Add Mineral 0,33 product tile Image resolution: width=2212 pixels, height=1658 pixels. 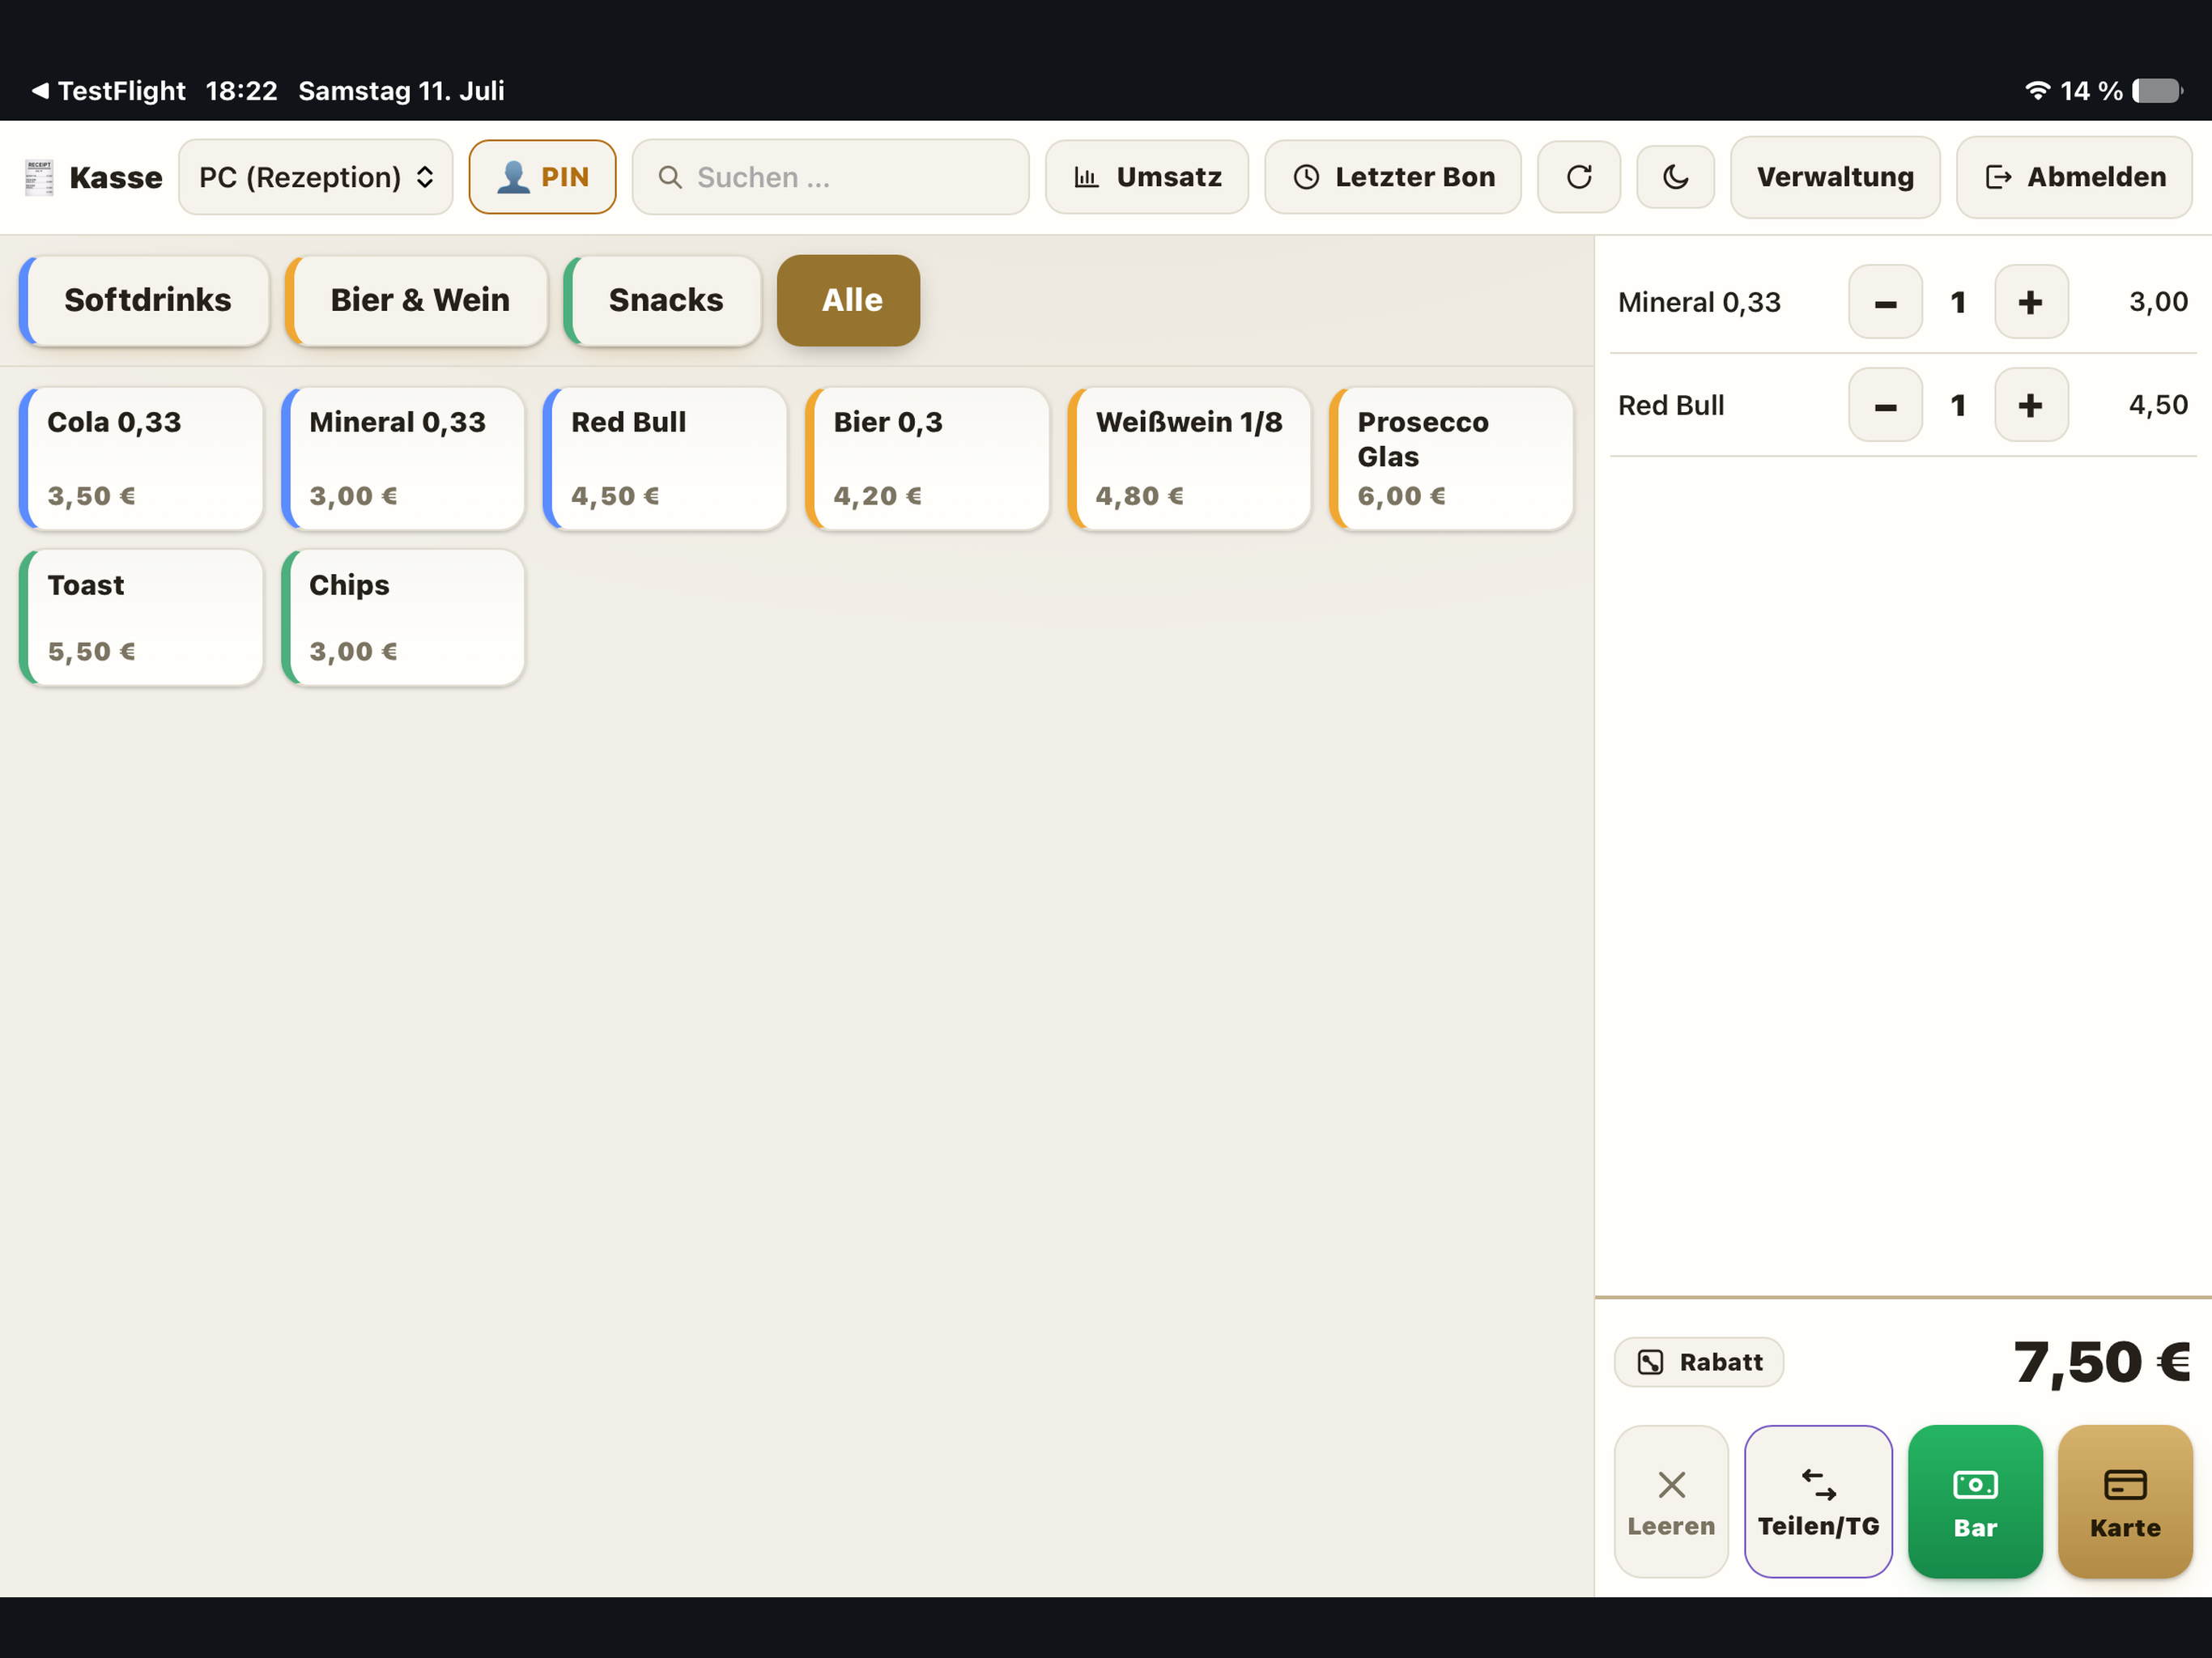point(403,458)
